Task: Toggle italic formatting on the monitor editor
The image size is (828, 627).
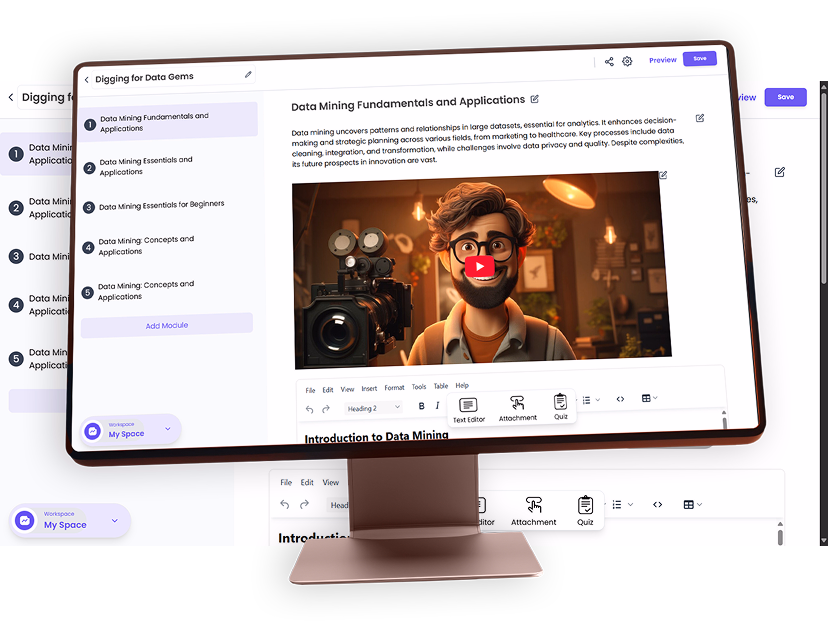Action: tap(437, 406)
